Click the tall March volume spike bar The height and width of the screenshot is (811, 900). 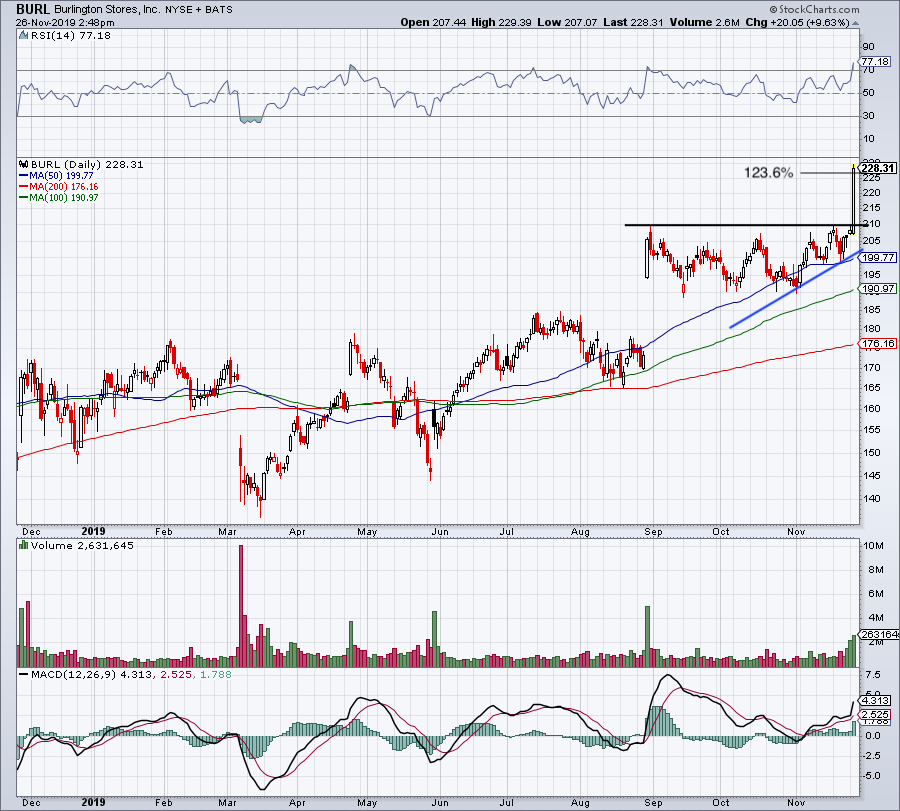pos(241,606)
